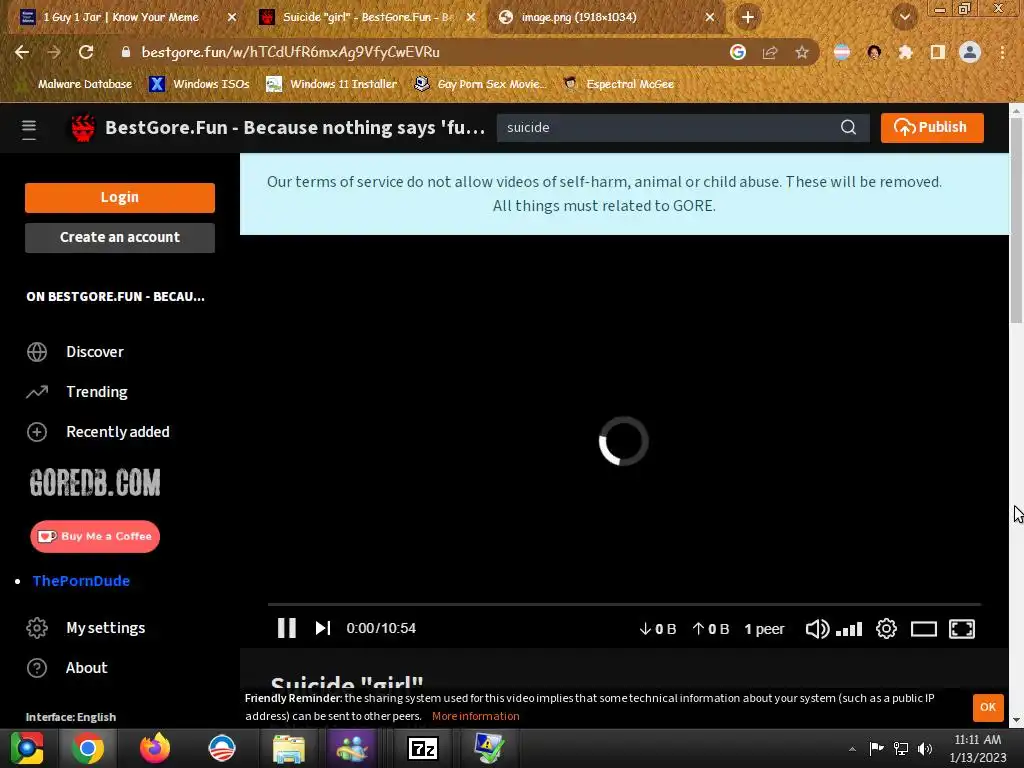Open the ThePornDude link
Screen dimensions: 1024x768
pyautogui.click(x=81, y=581)
